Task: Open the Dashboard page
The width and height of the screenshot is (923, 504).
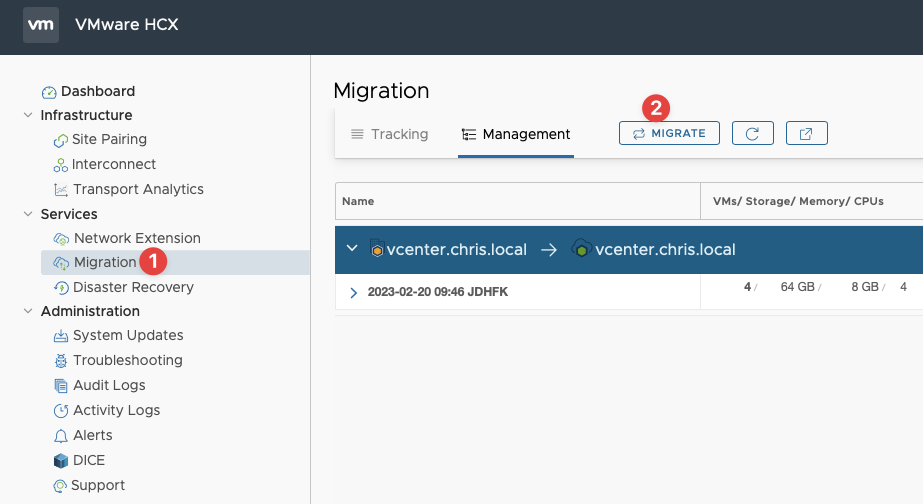Action: [98, 91]
